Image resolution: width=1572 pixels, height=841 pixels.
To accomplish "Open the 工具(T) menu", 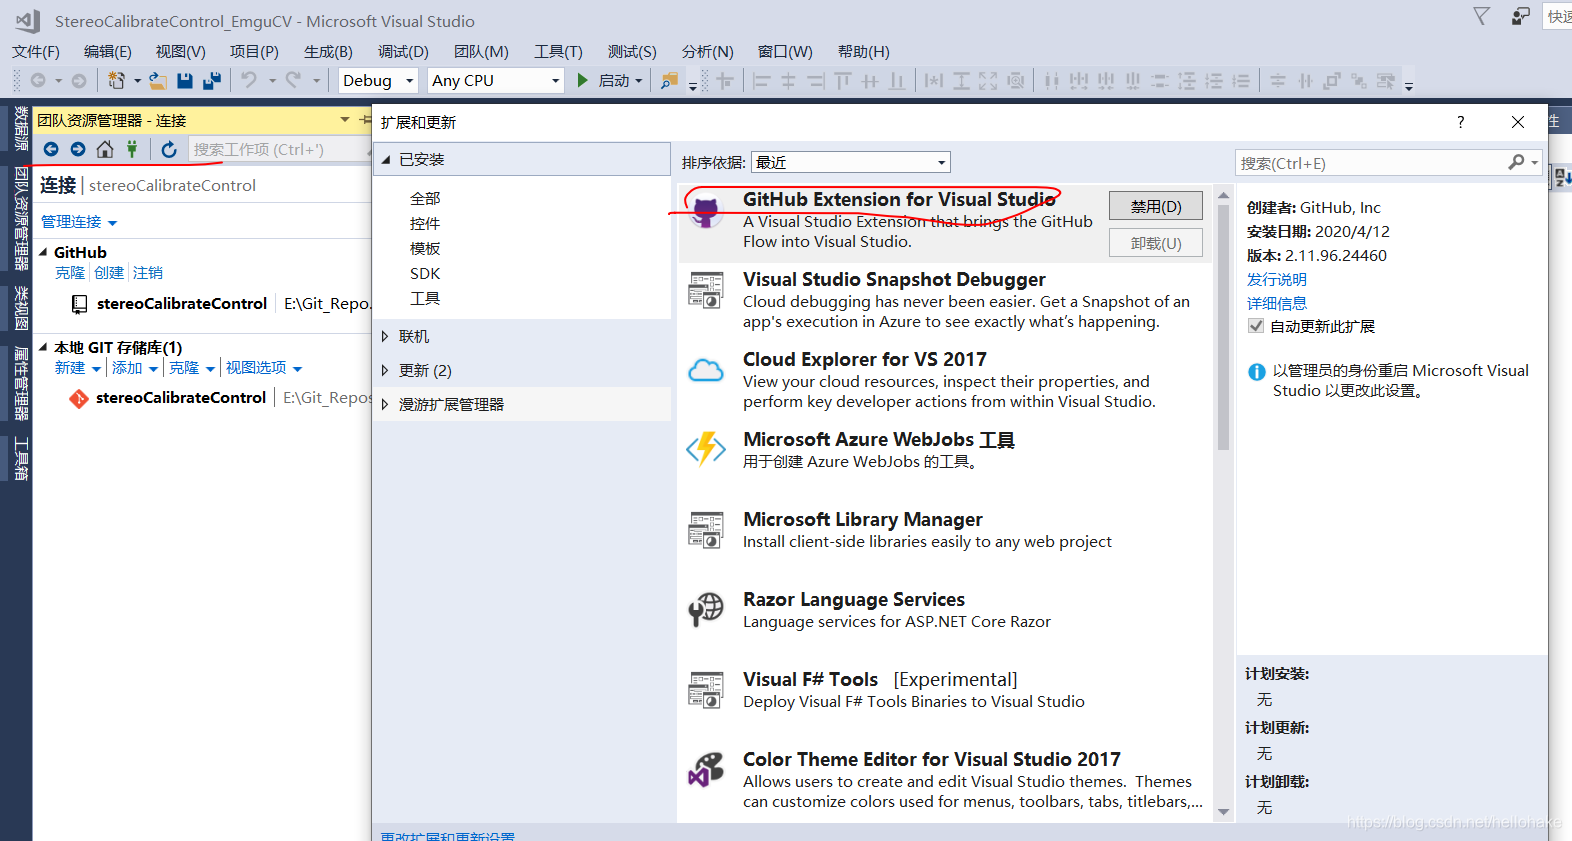I will 558,52.
